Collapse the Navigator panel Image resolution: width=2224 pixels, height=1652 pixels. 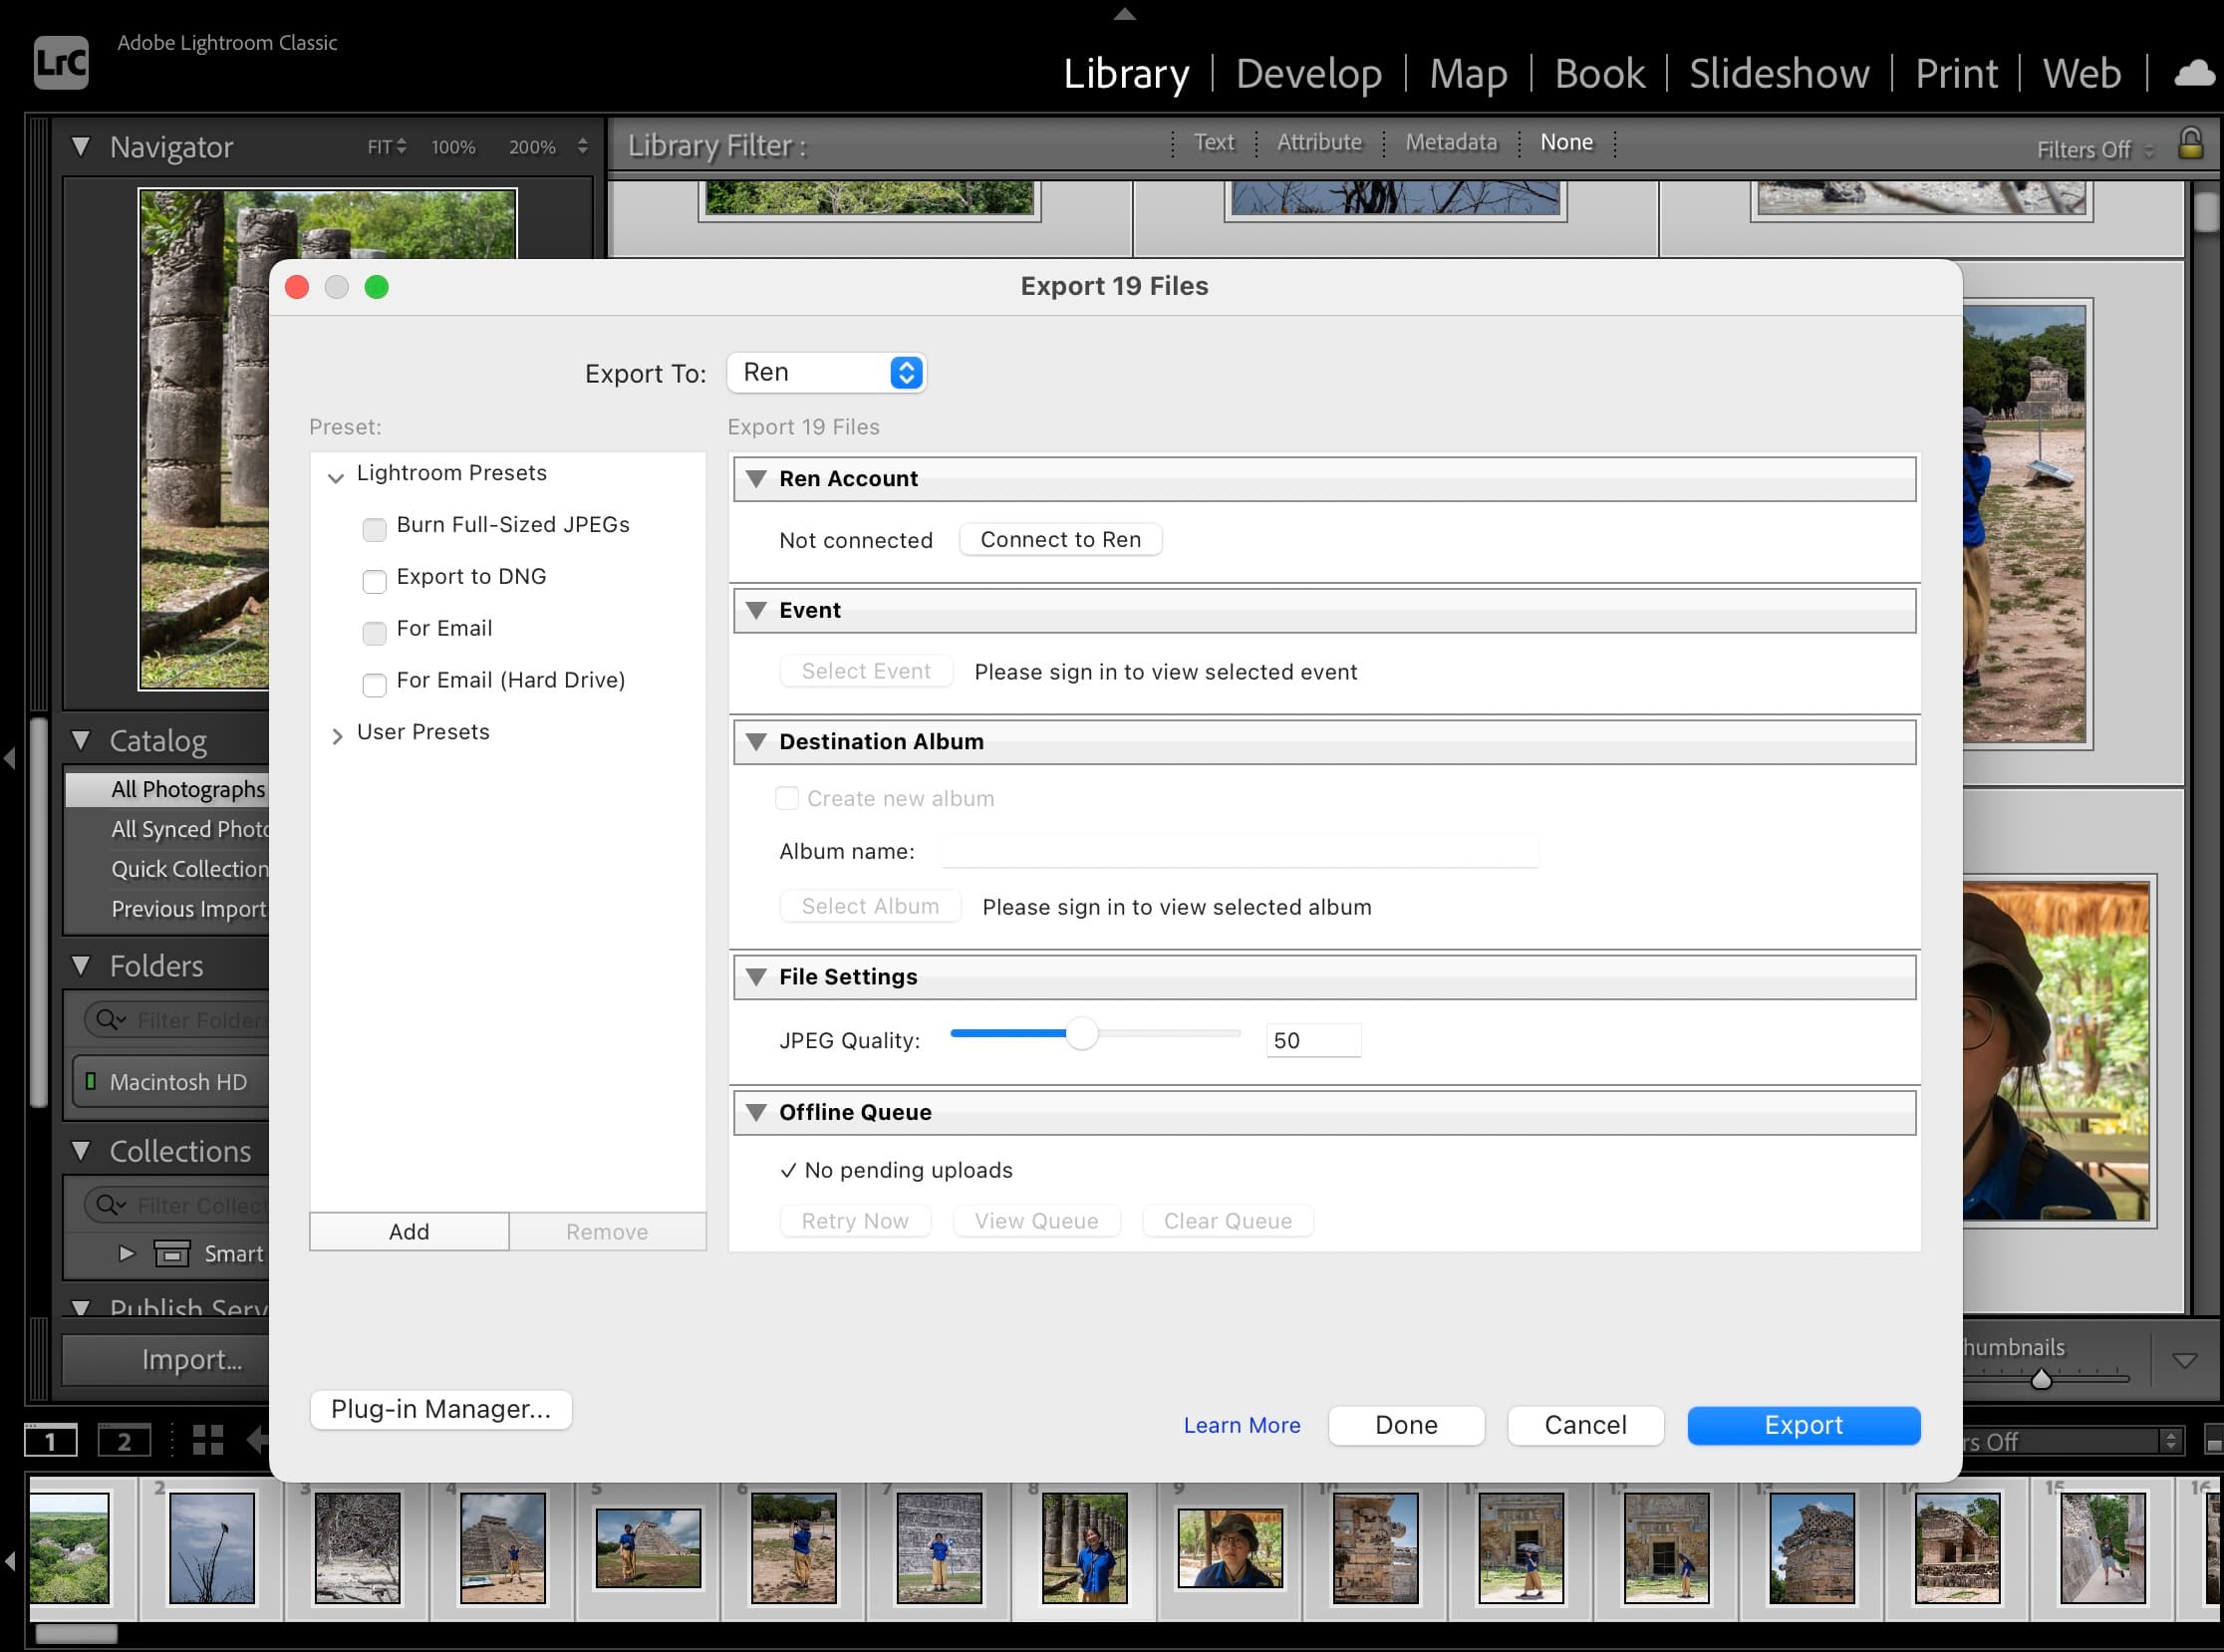[81, 146]
